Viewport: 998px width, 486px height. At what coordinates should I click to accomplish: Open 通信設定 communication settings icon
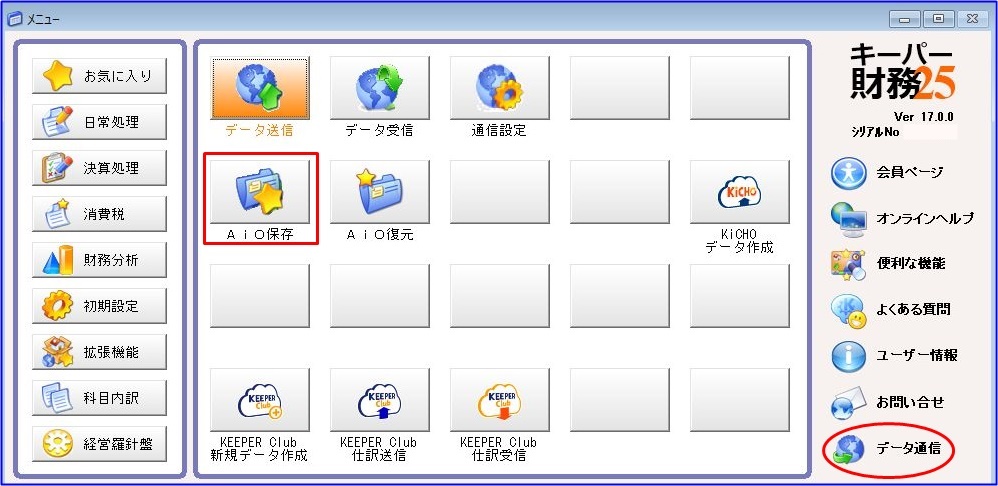click(500, 88)
